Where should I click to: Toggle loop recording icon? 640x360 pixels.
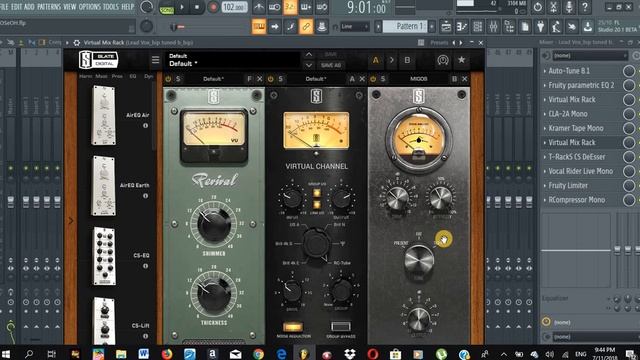point(322,7)
